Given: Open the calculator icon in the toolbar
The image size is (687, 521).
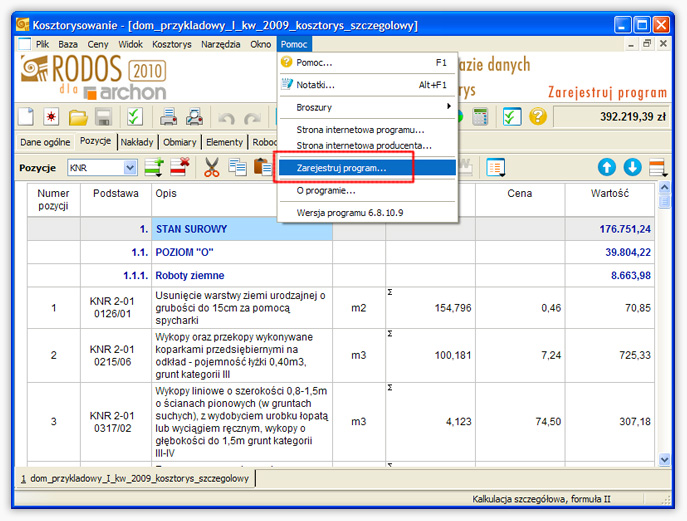Looking at the screenshot, I should 480,117.
